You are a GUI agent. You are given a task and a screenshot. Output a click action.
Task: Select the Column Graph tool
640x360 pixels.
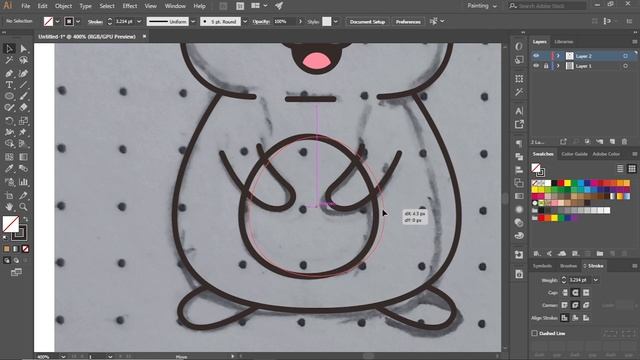(x=23, y=182)
